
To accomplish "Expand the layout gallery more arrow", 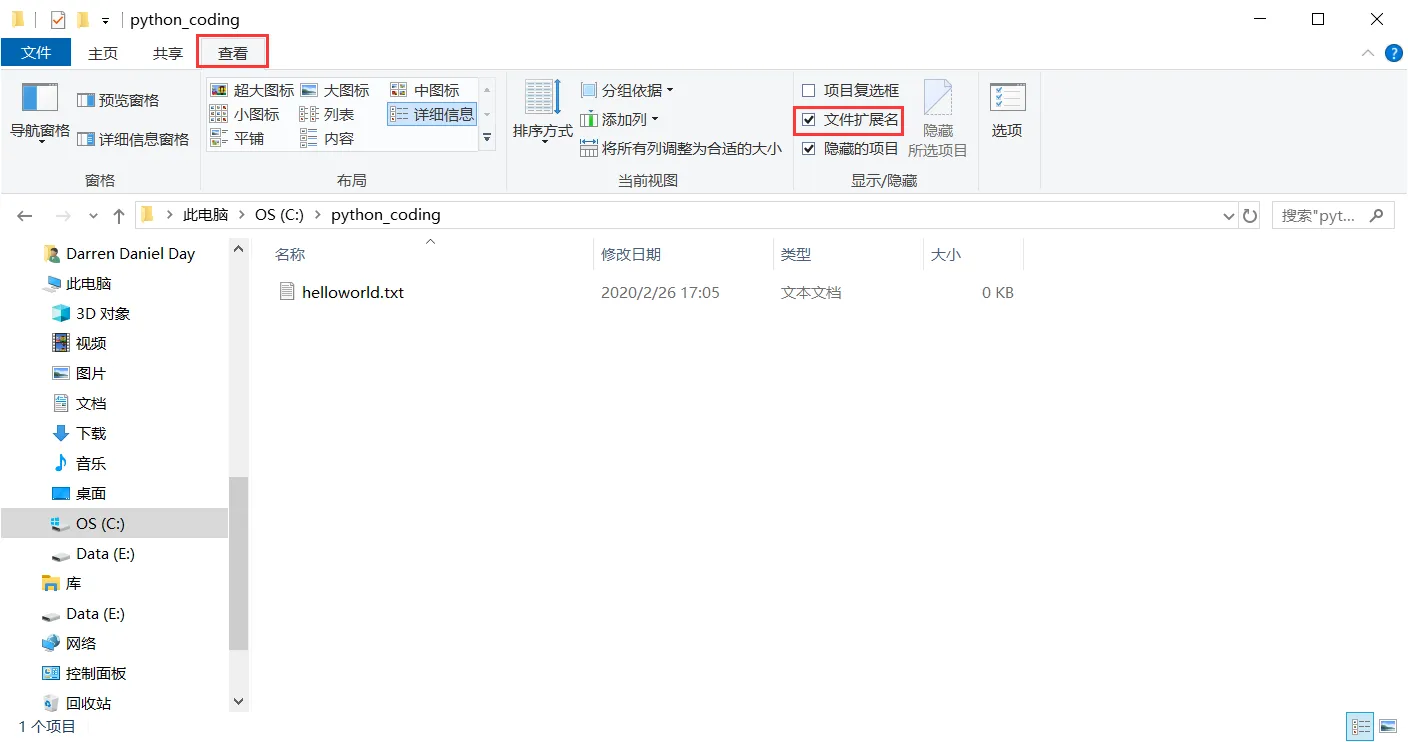I will (487, 138).
